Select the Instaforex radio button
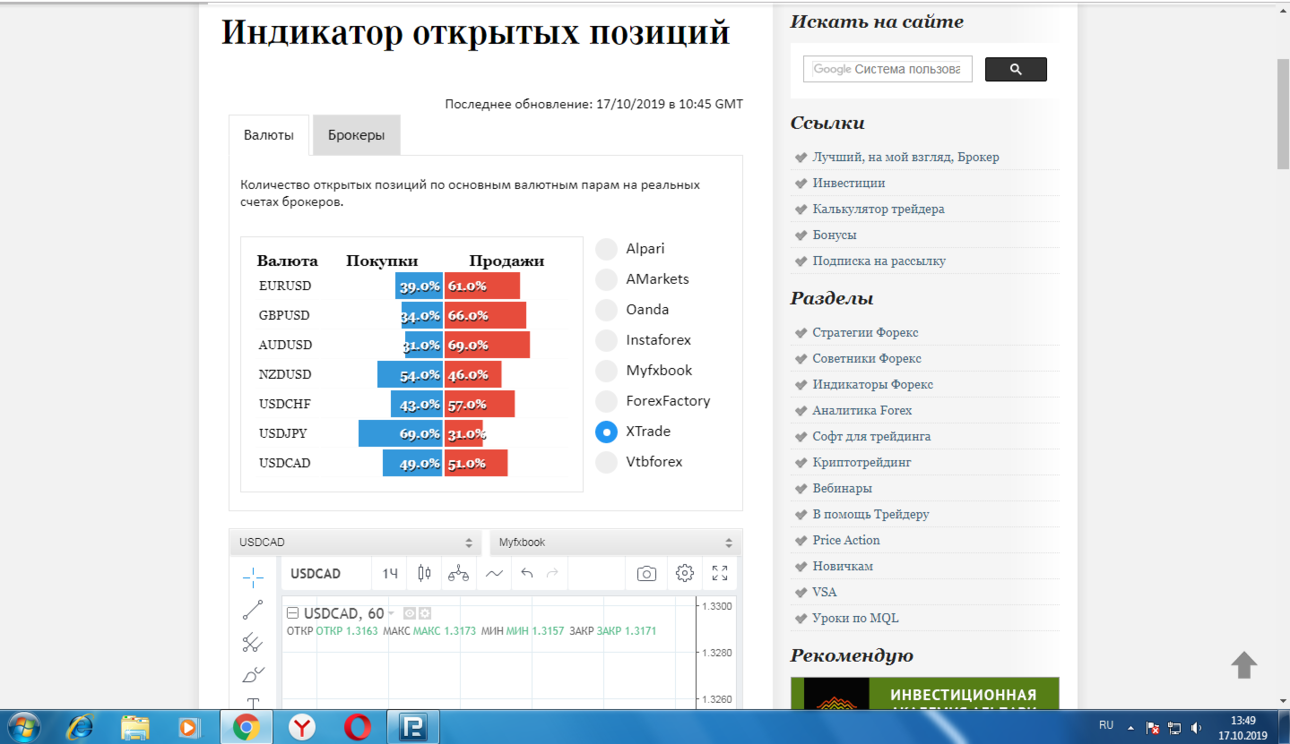1290x744 pixels. [x=606, y=340]
